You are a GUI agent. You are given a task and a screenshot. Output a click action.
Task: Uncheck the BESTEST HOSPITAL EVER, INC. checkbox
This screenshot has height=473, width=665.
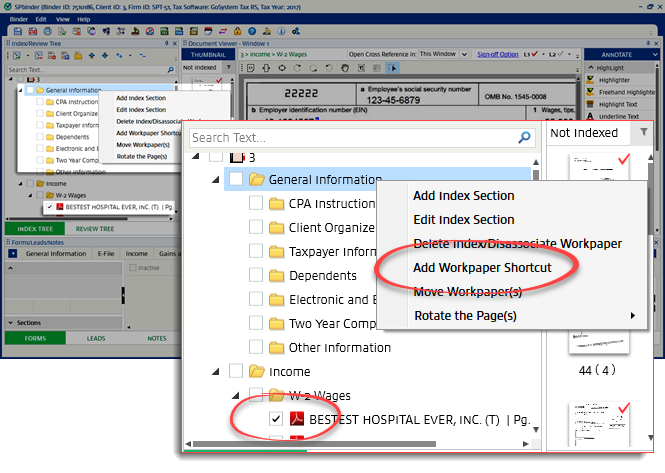[x=277, y=420]
